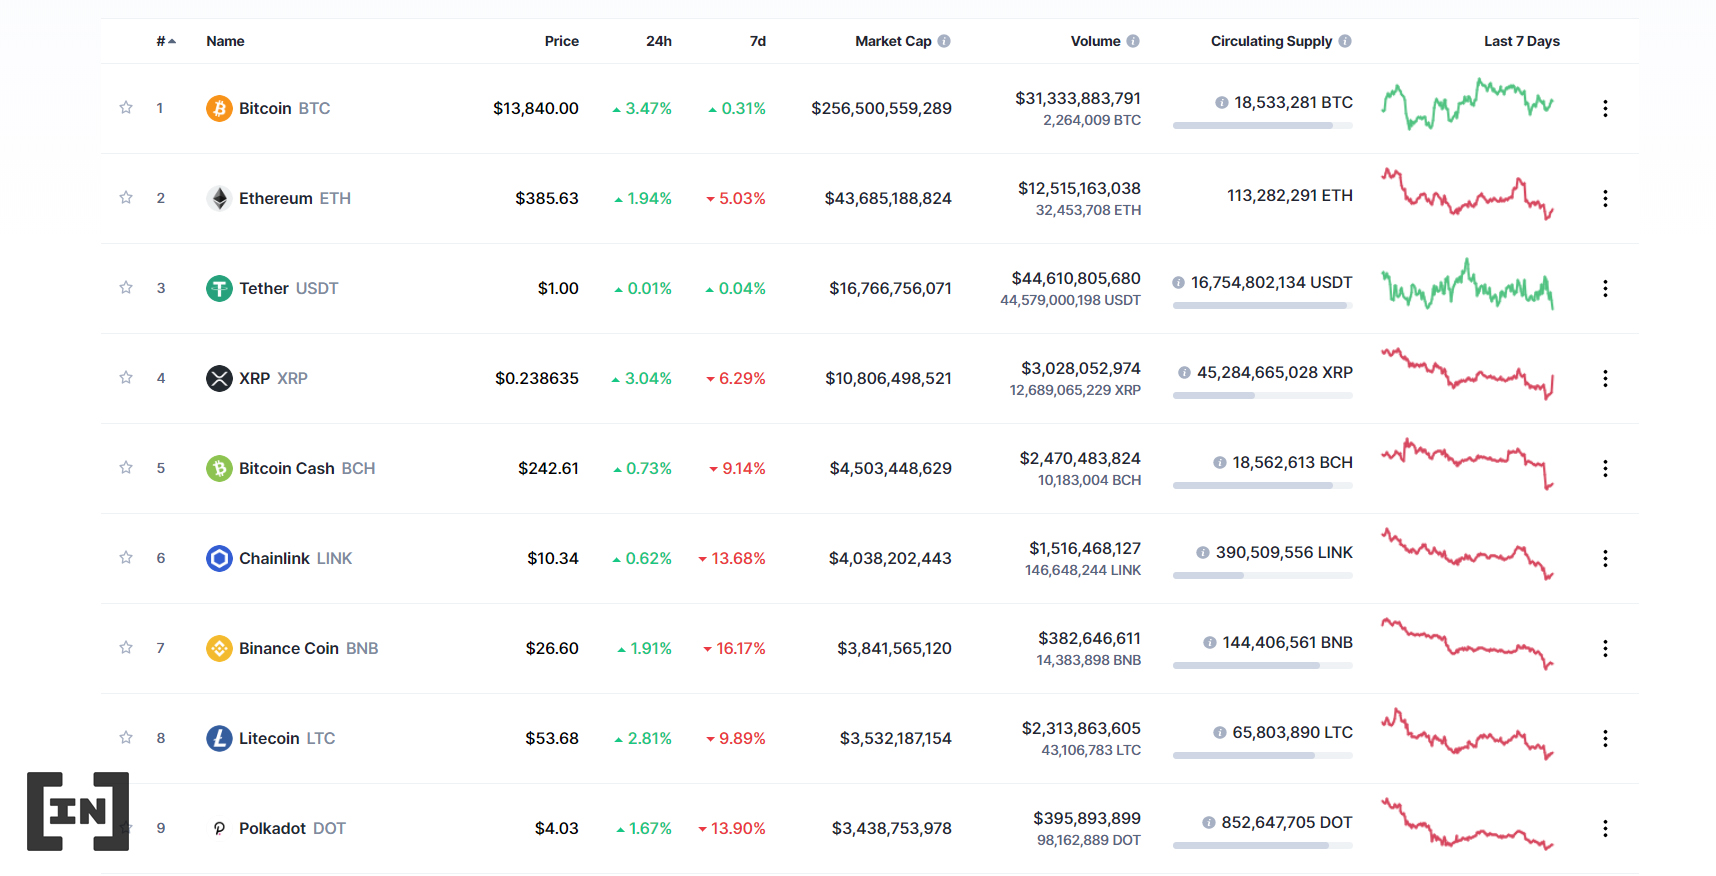
Task: Click info icon beside 144,406,561 BNB supply
Action: [x=1210, y=643]
